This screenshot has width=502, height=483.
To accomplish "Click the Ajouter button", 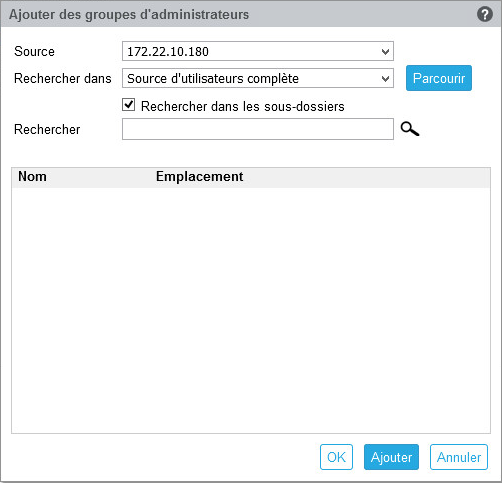I will 391,457.
